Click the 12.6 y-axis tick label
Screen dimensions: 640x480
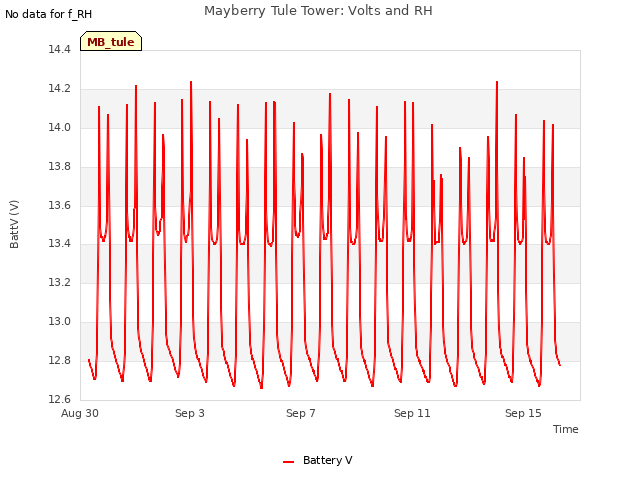click(60, 399)
